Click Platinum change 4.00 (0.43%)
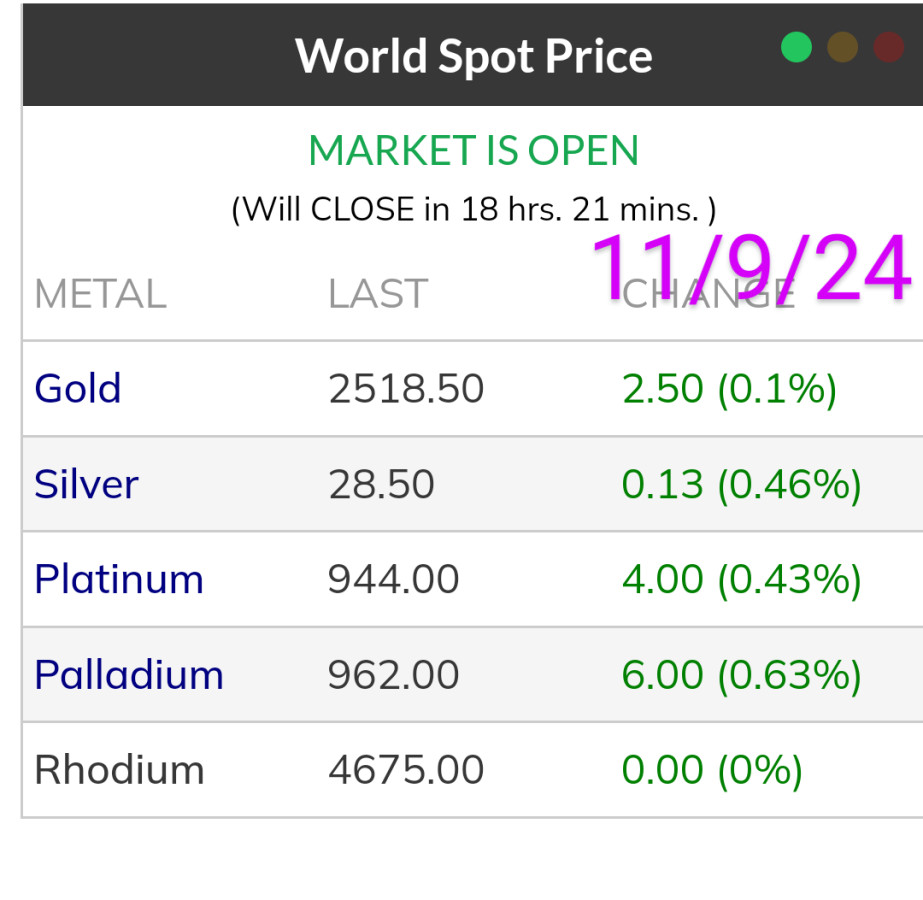Viewport: 923px width, 900px height. [x=741, y=579]
